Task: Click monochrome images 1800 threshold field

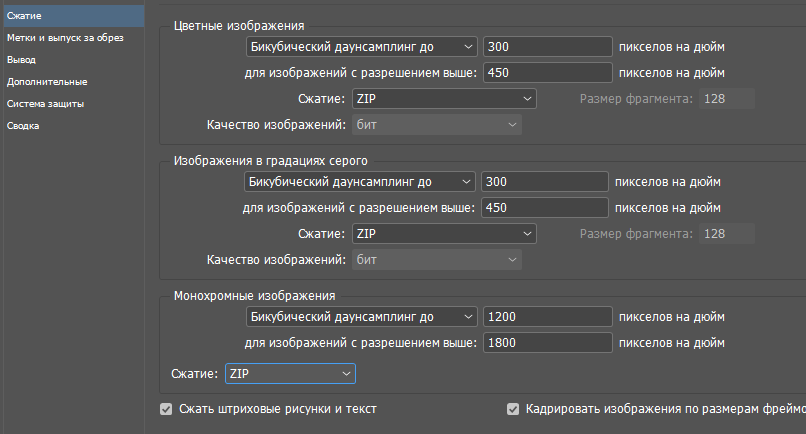Action: click(x=547, y=342)
